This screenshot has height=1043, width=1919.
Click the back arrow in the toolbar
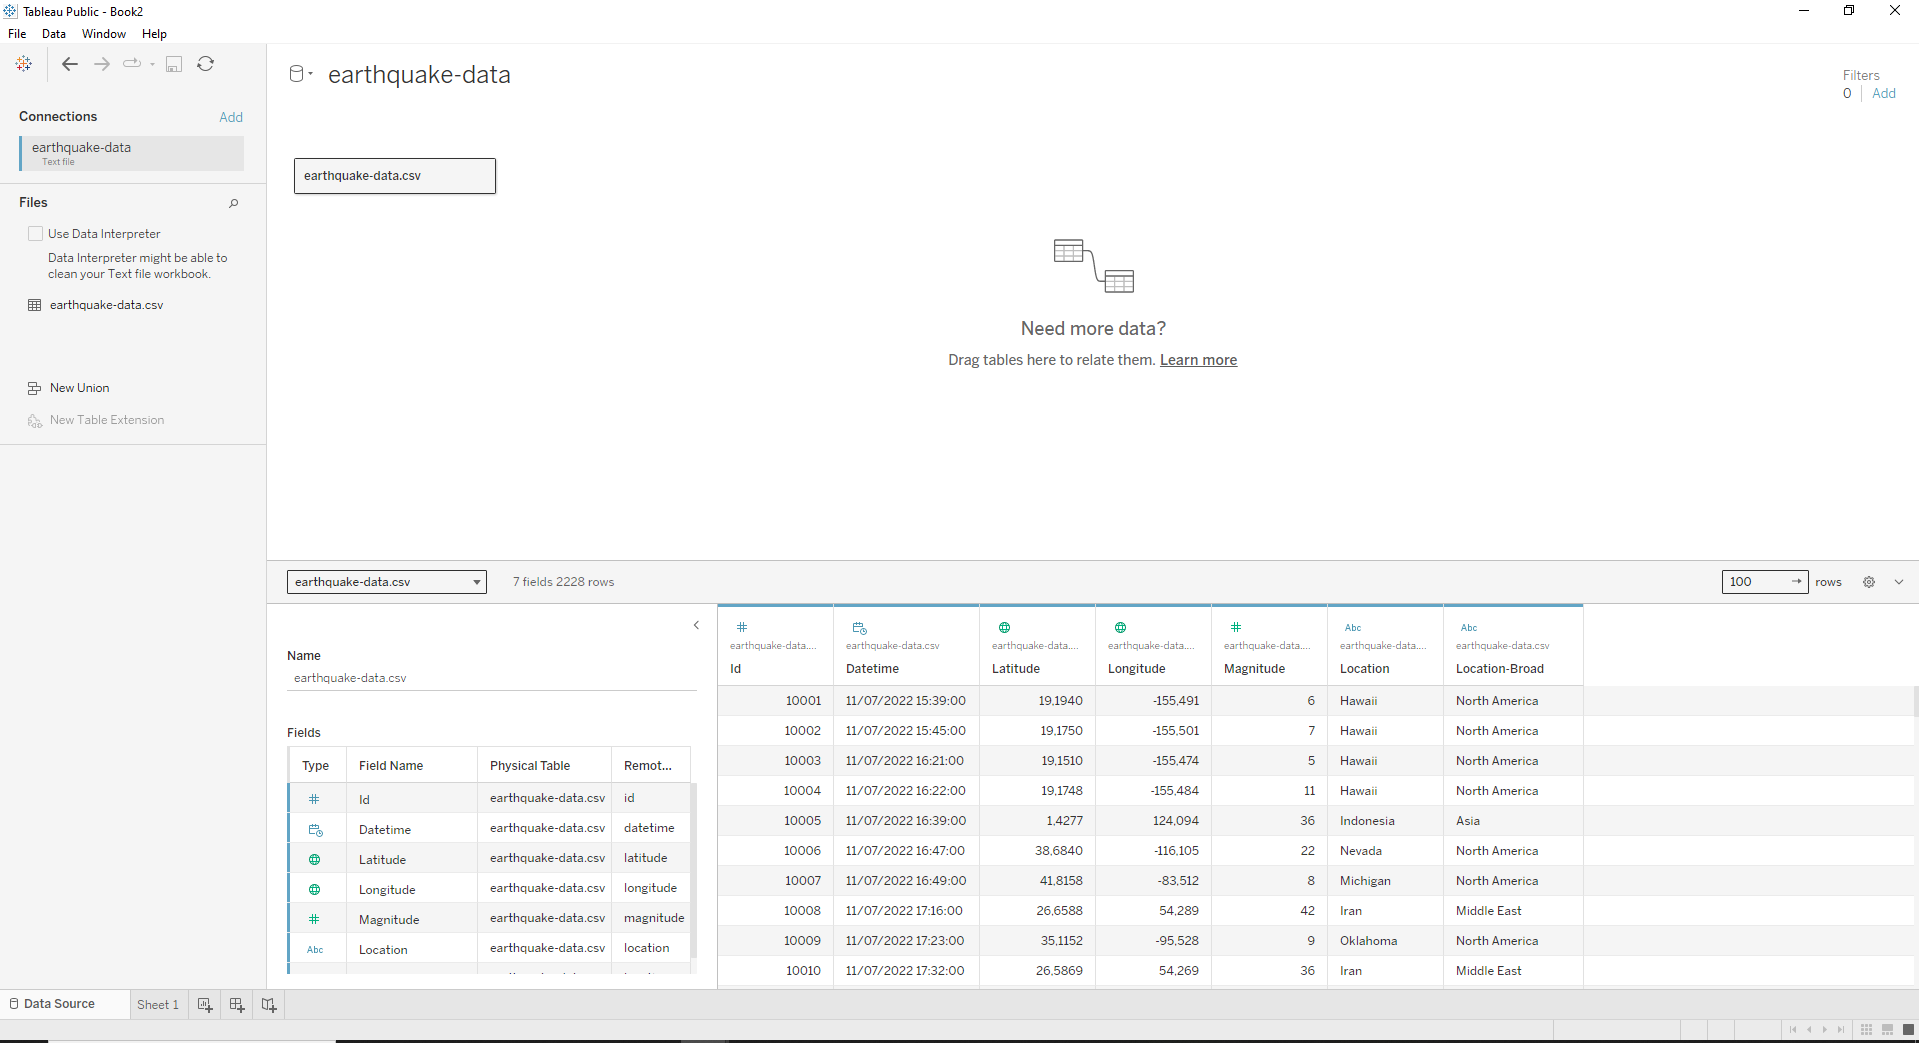70,64
